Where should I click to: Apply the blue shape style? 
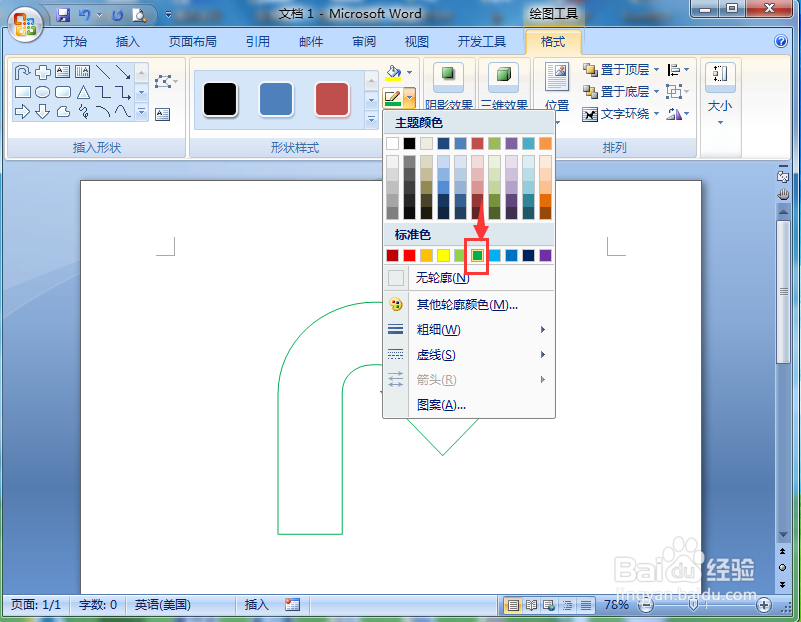click(x=276, y=100)
